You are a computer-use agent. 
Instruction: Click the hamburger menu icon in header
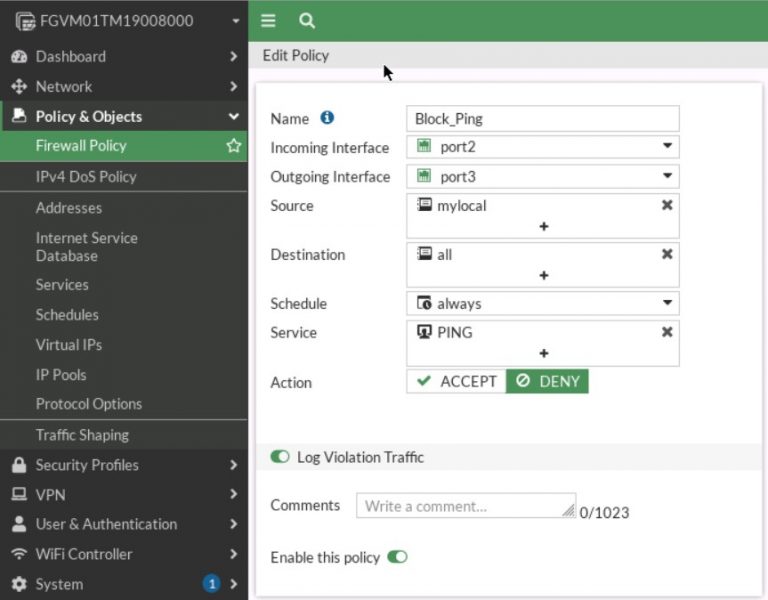click(x=268, y=20)
